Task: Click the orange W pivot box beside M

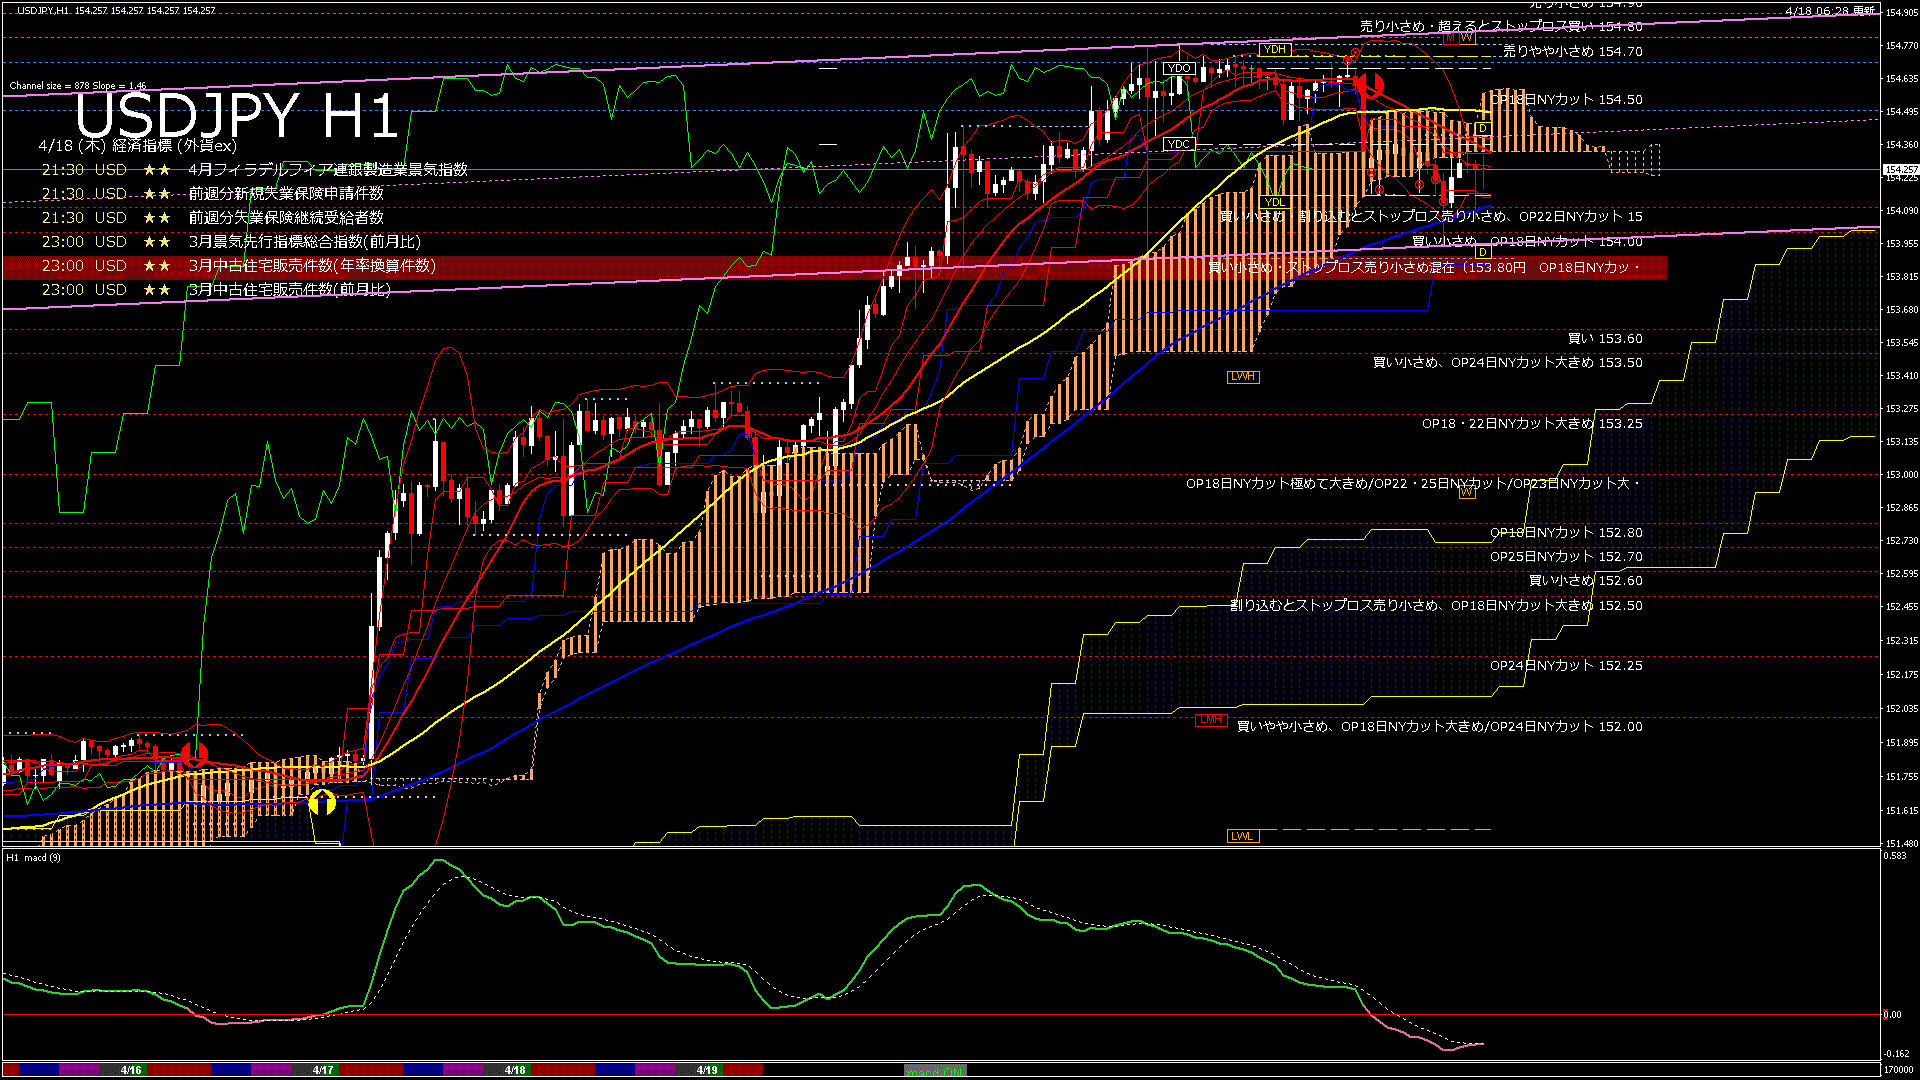Action: click(1466, 38)
